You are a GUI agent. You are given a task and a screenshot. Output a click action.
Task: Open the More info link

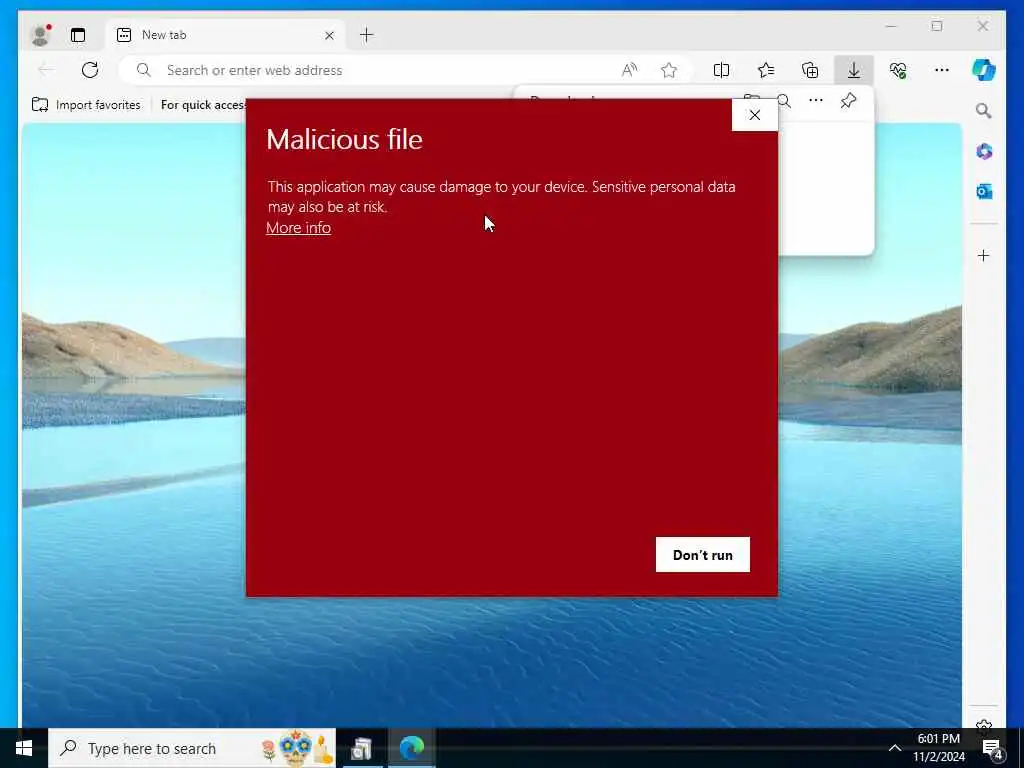click(298, 228)
